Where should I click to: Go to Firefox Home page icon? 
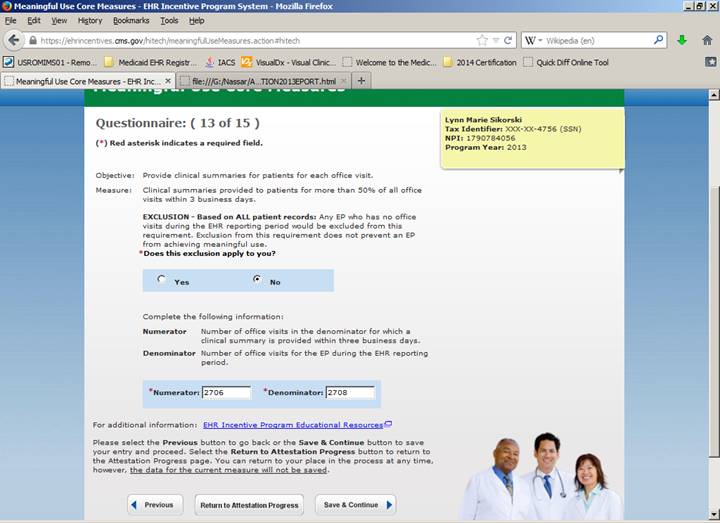pyautogui.click(x=707, y=40)
